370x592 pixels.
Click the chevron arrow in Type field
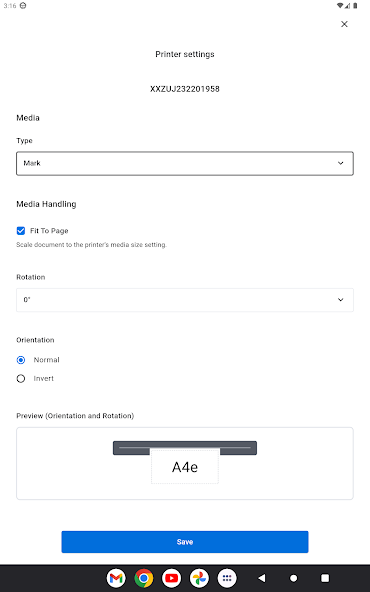pos(341,163)
